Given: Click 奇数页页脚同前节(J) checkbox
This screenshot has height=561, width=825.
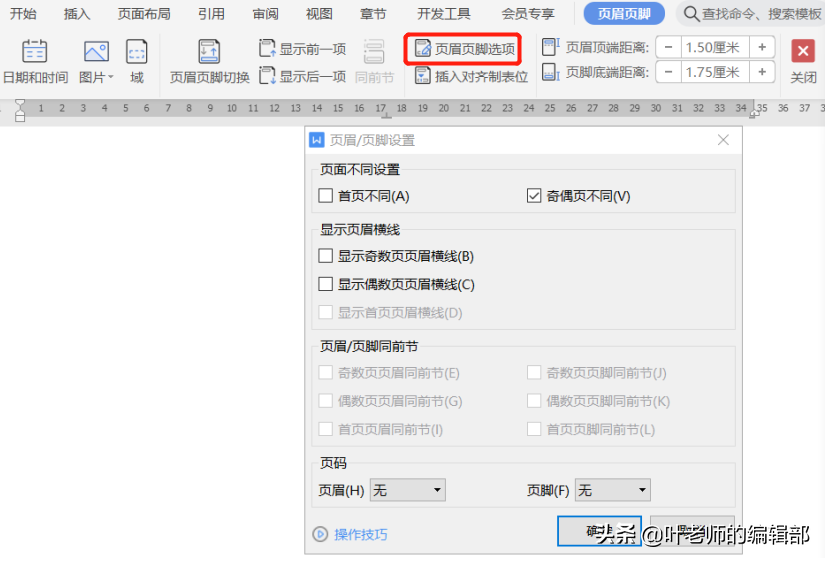Looking at the screenshot, I should (534, 373).
